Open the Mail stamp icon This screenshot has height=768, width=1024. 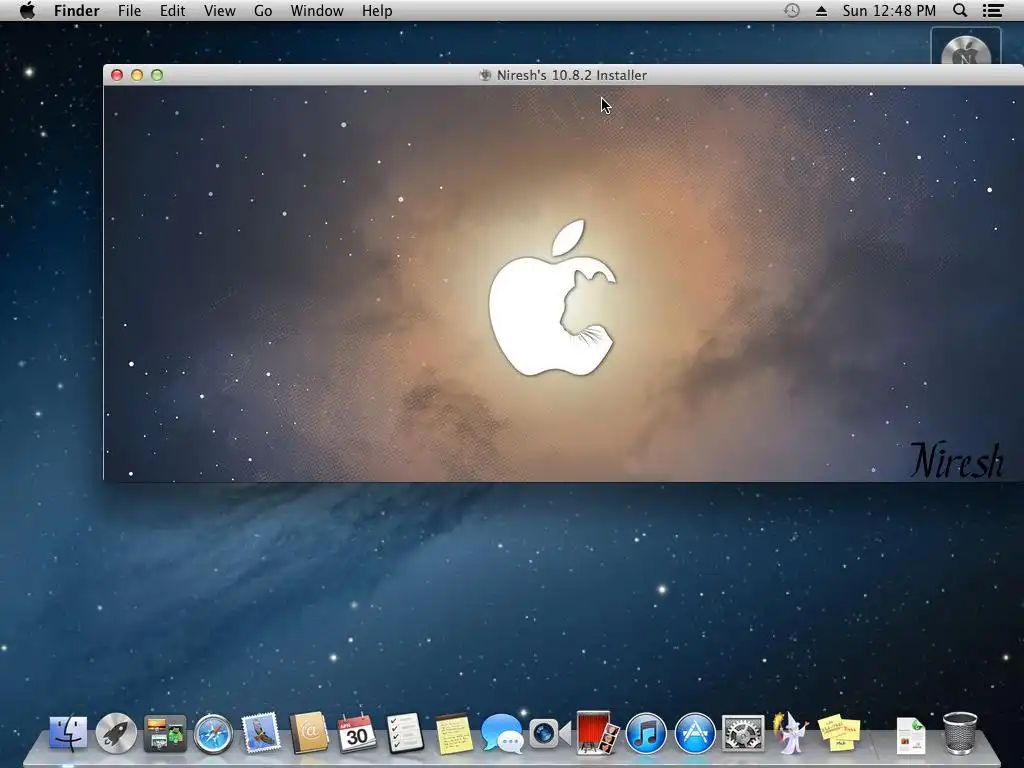[x=261, y=733]
